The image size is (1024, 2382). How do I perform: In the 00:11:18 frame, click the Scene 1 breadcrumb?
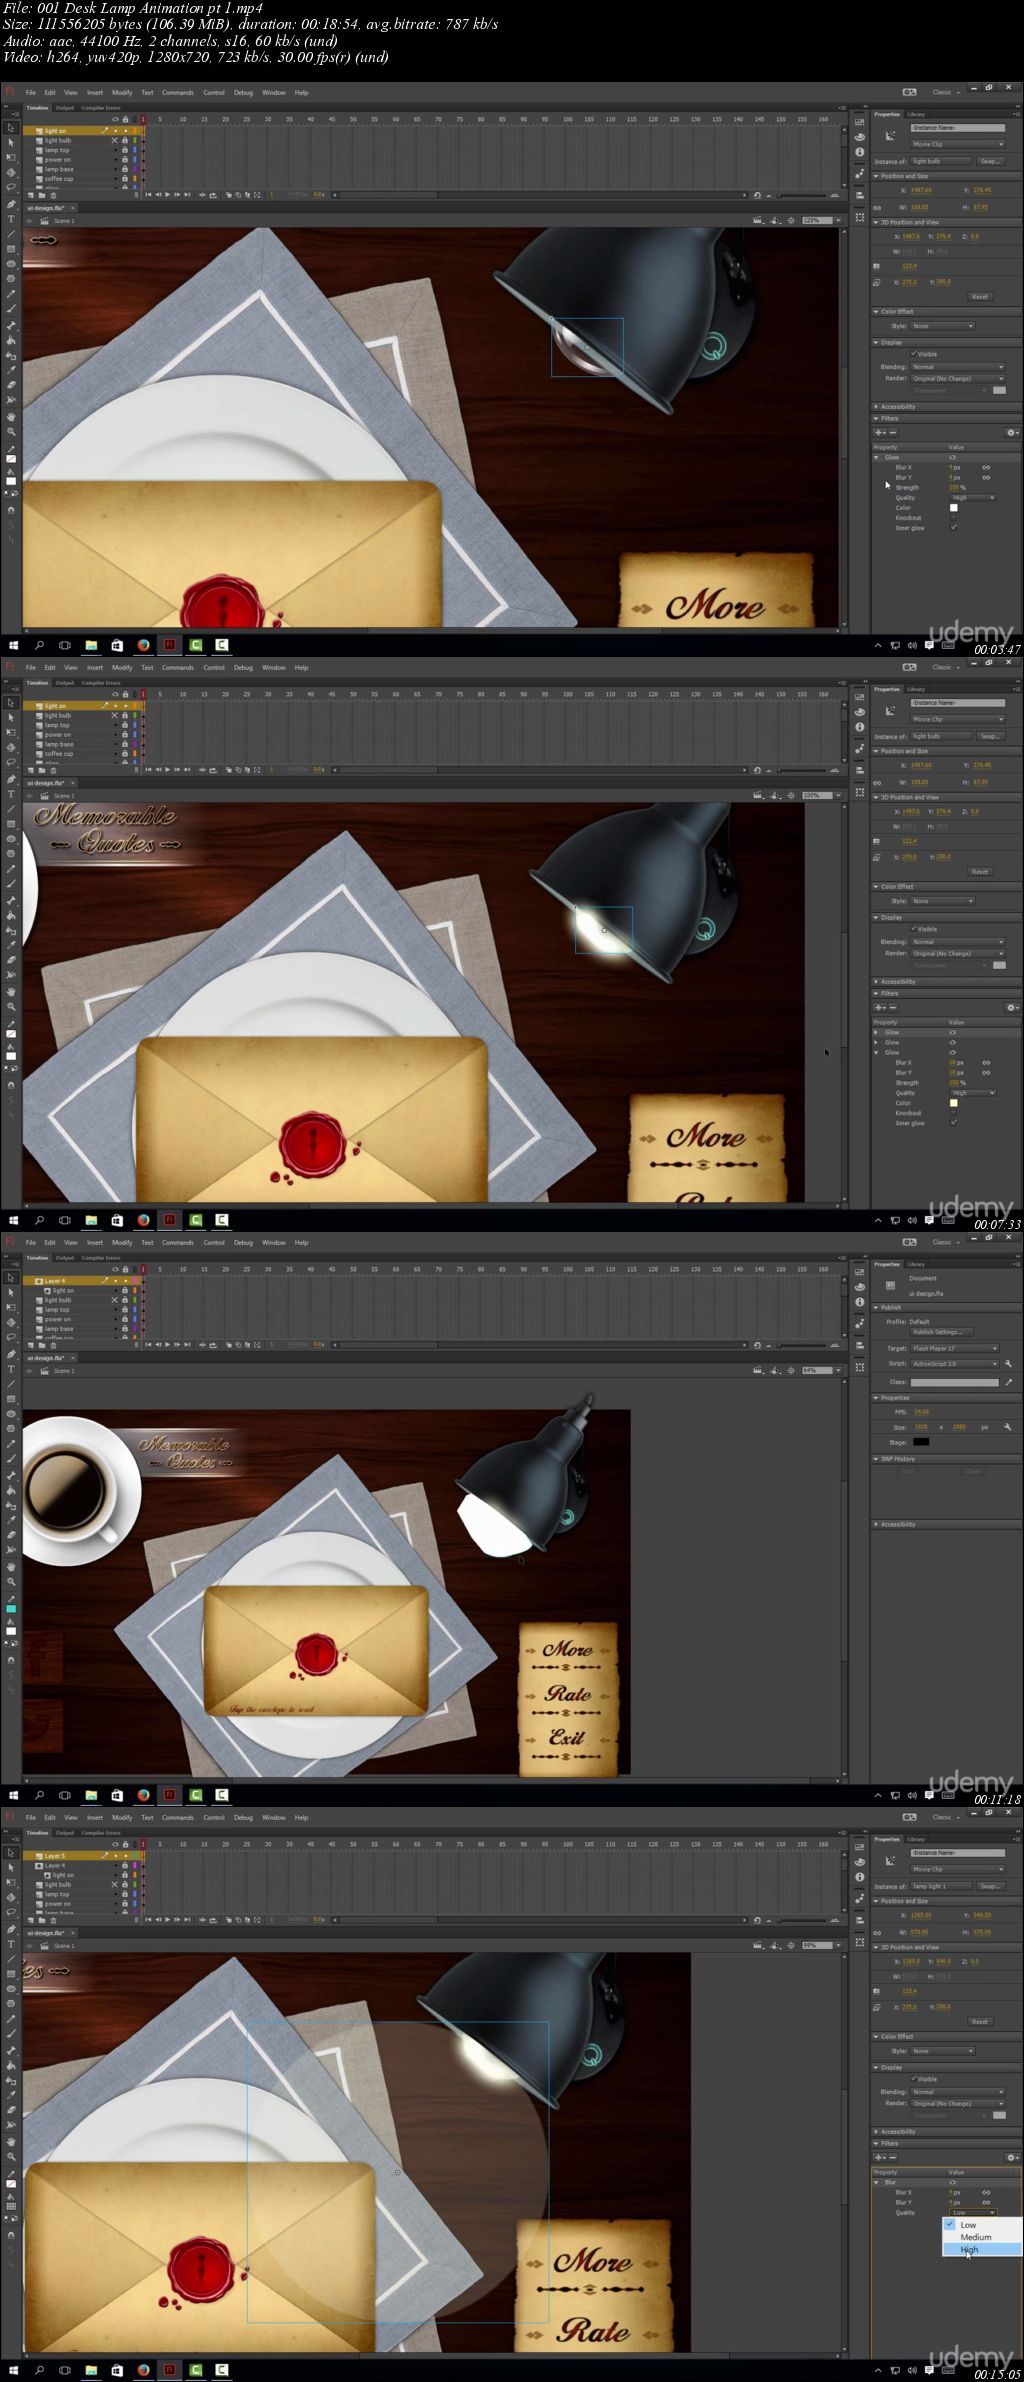tap(64, 1371)
